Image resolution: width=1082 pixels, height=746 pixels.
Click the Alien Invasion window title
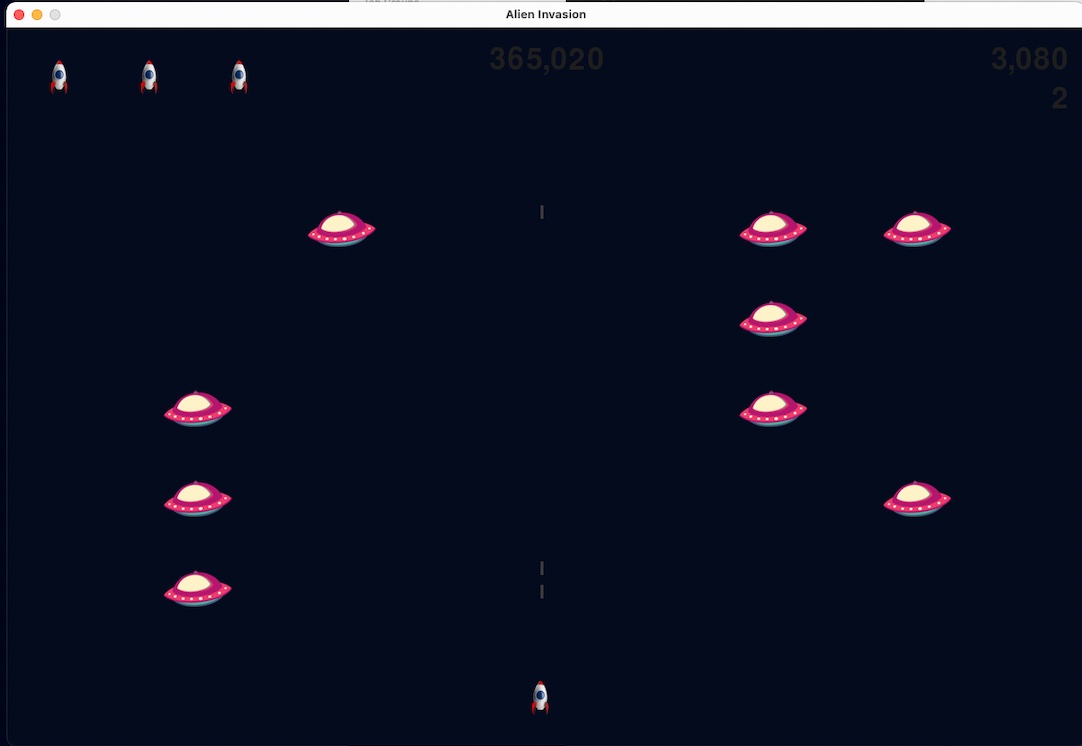(x=545, y=14)
